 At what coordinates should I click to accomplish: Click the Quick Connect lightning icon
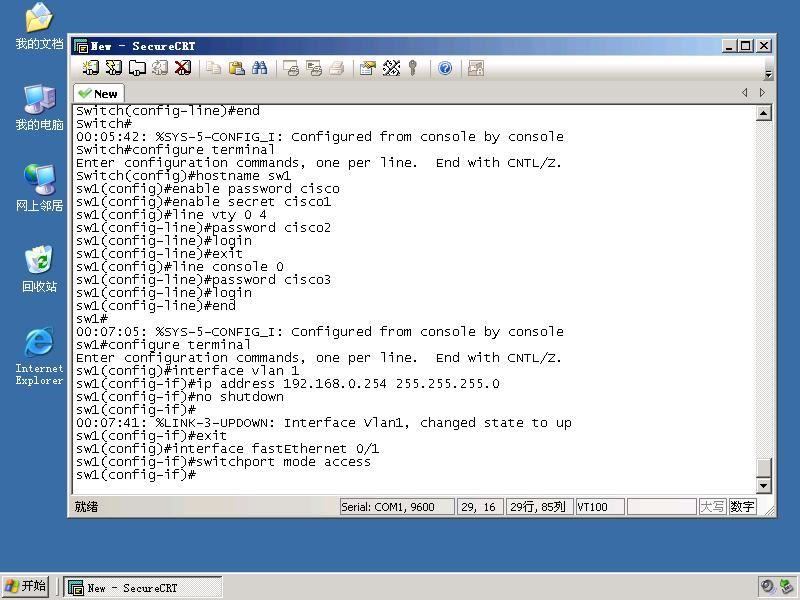(x=113, y=68)
